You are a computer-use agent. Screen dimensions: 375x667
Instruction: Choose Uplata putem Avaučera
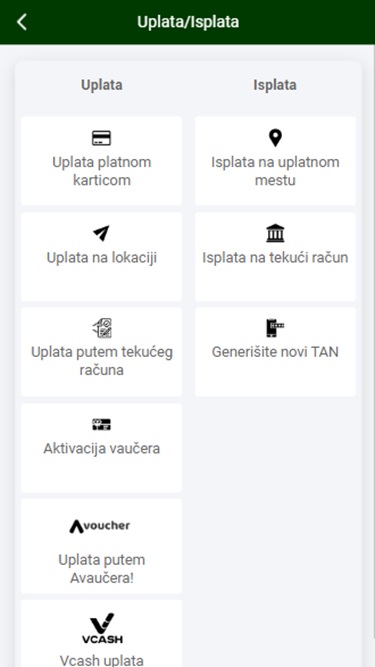[x=102, y=546]
